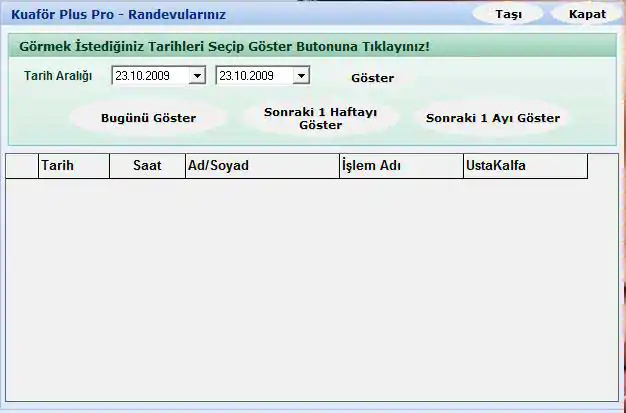Show next month with Sonraki 1 Ayı Göster
626x413 pixels.
click(x=492, y=118)
